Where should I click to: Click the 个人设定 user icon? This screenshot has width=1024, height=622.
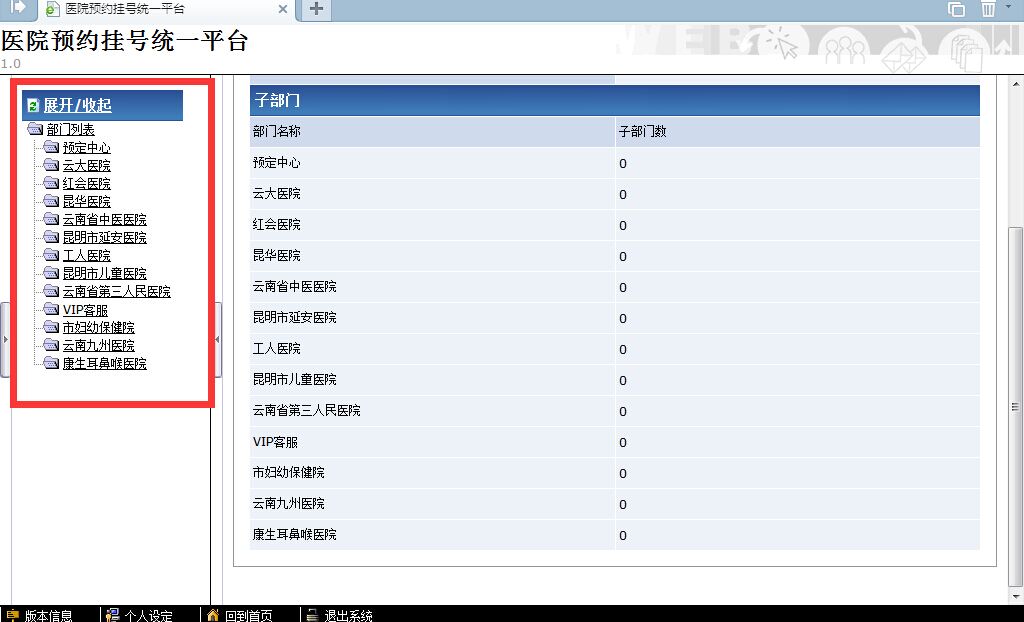[x=112, y=615]
